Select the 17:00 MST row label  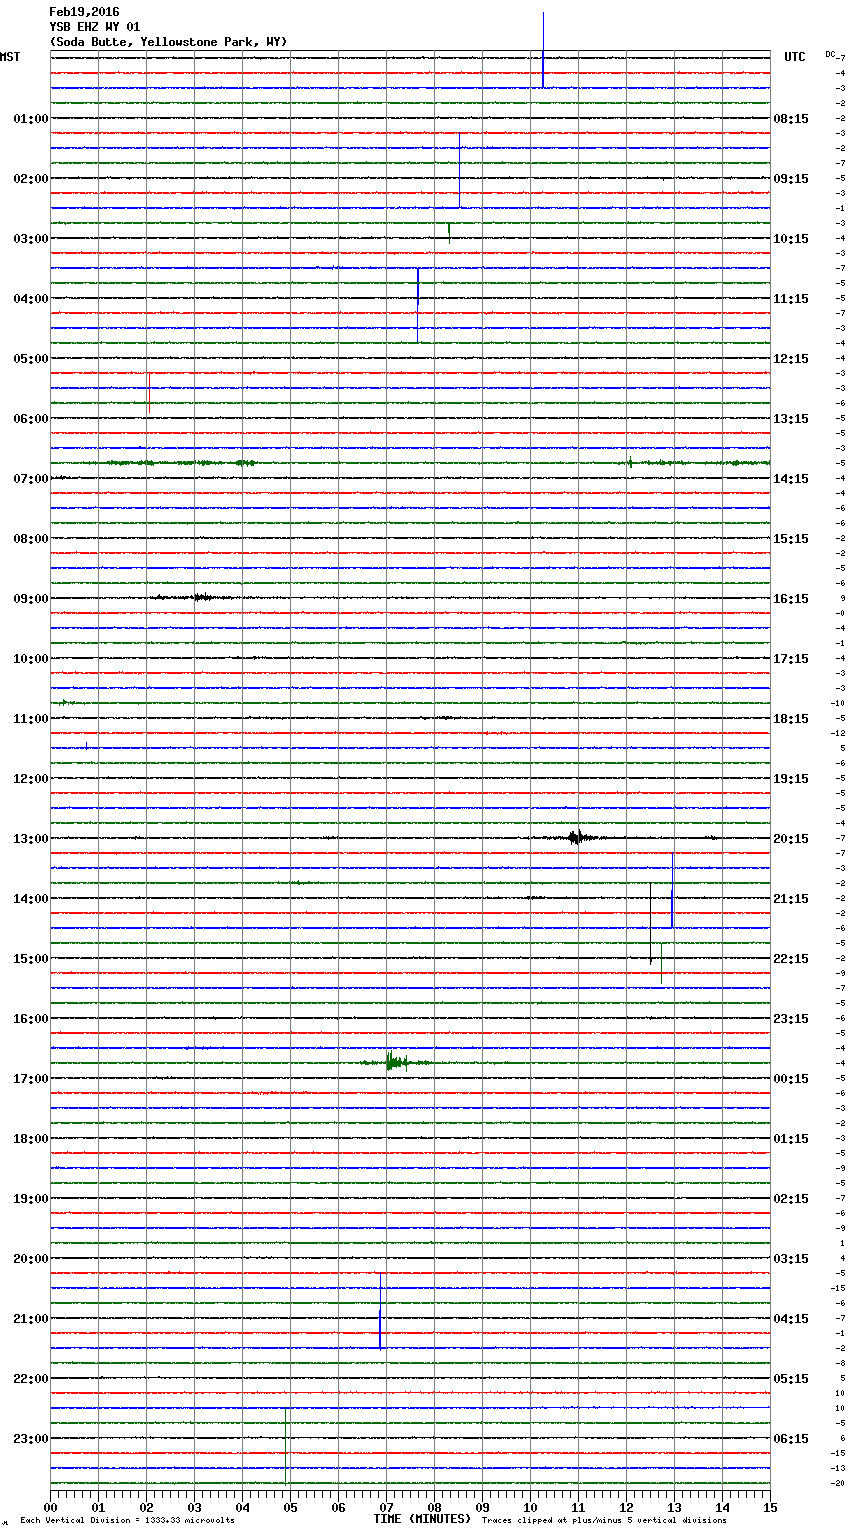click(31, 1079)
